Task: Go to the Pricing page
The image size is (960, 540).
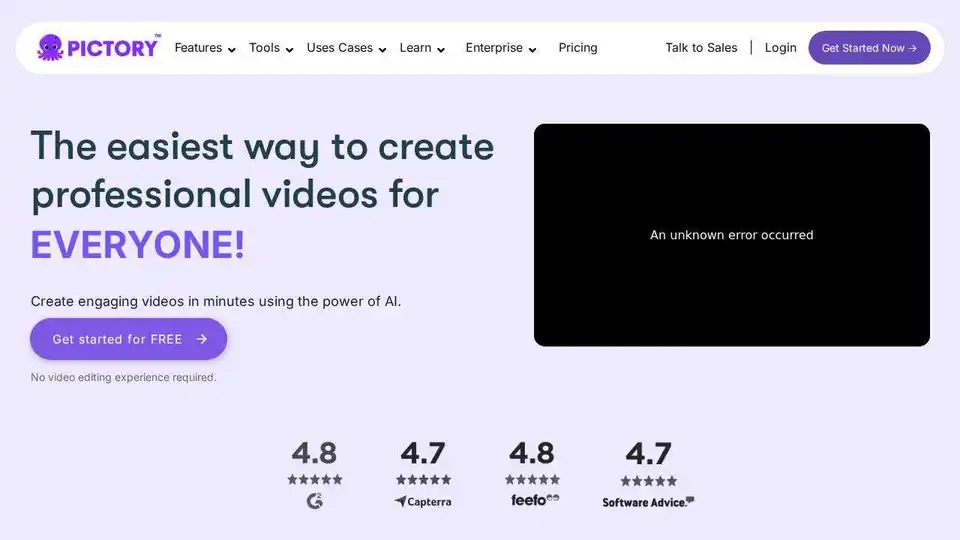Action: point(578,48)
